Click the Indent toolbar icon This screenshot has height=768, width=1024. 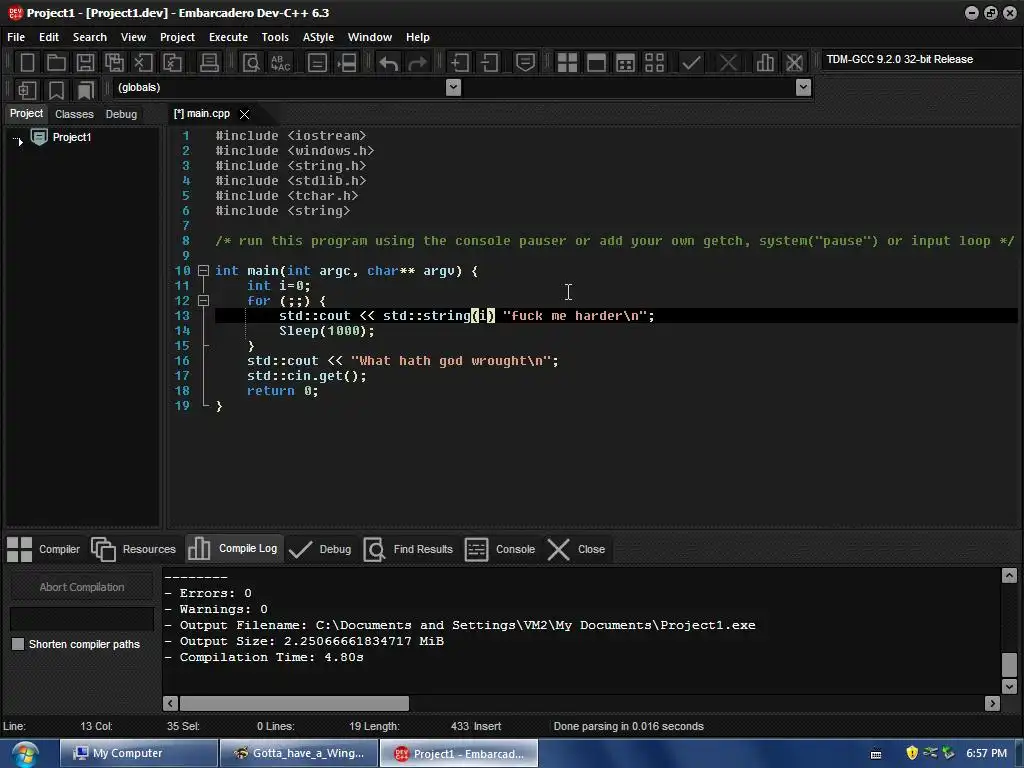460,63
